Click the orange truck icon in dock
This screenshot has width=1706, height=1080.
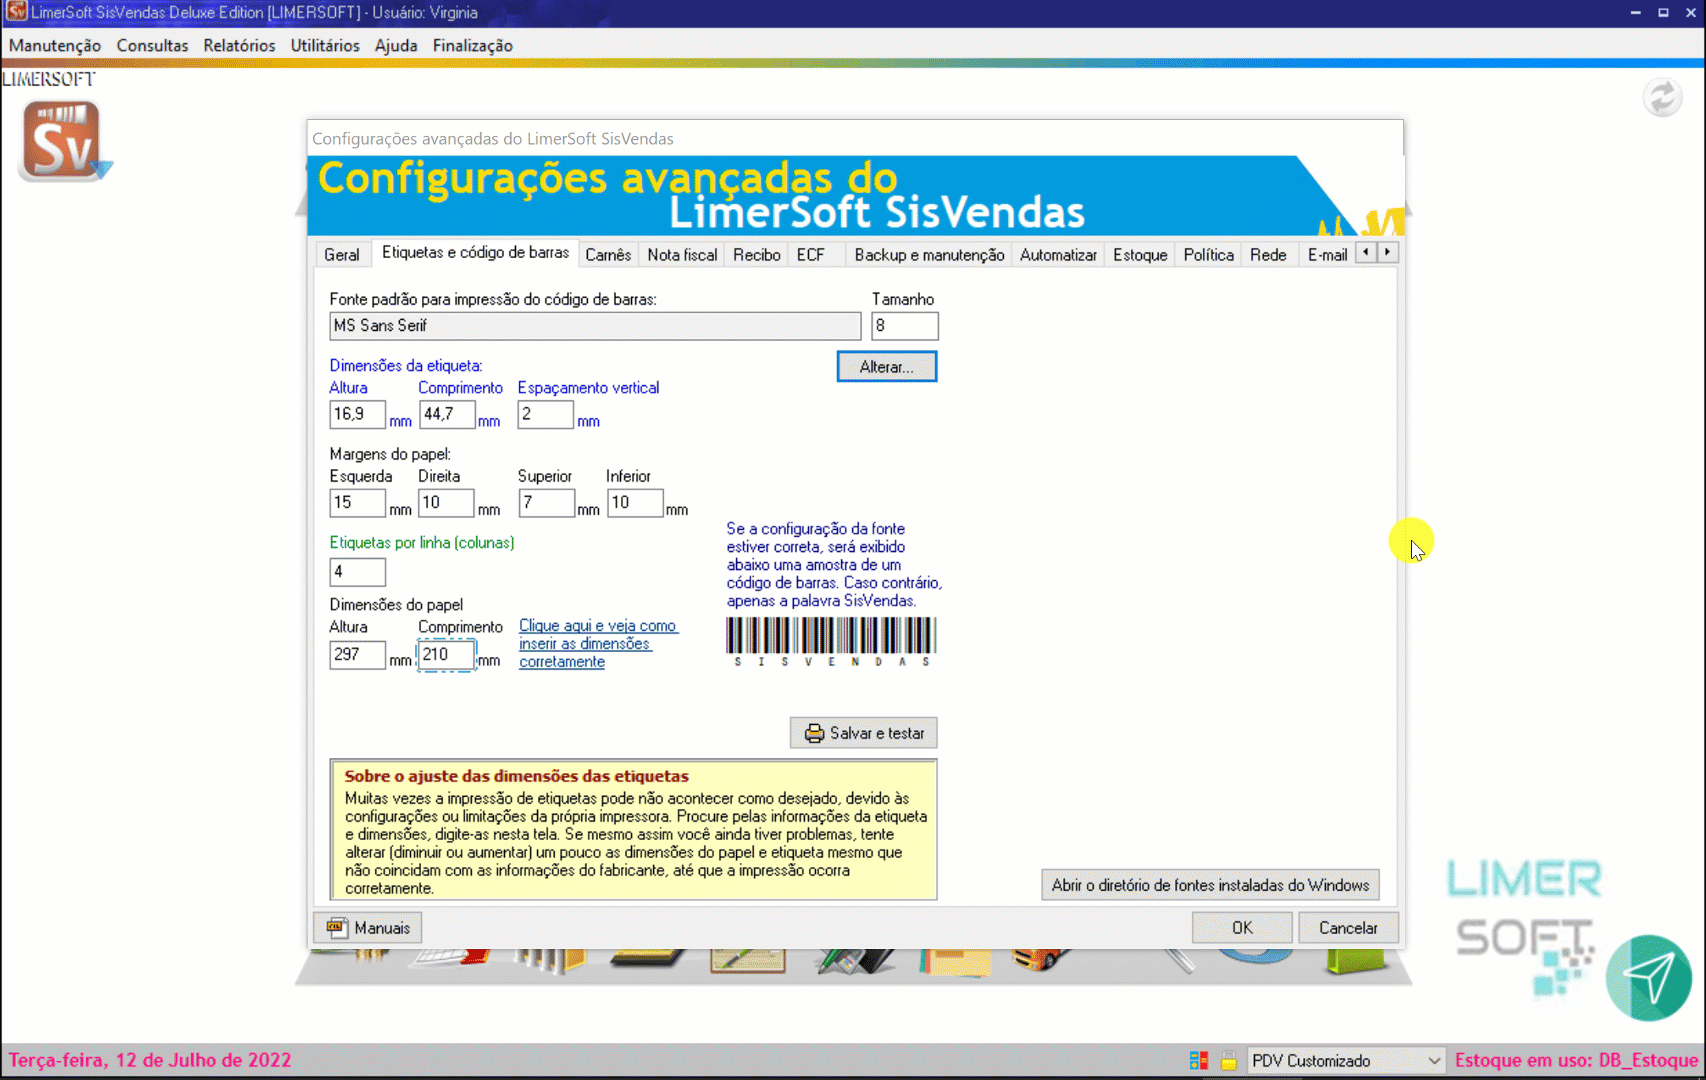1041,959
